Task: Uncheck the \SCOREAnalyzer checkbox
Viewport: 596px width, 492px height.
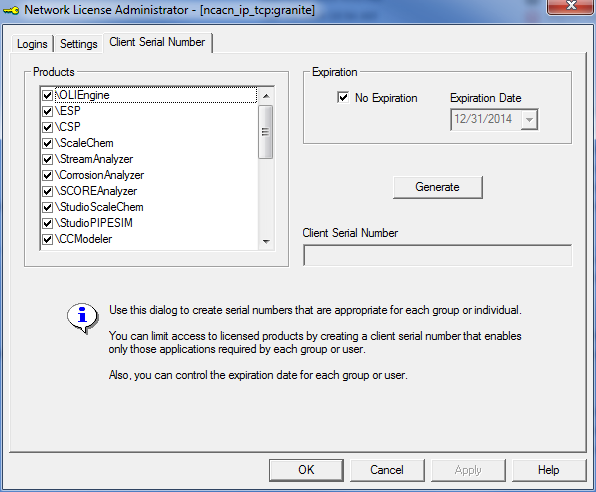Action: [47, 191]
